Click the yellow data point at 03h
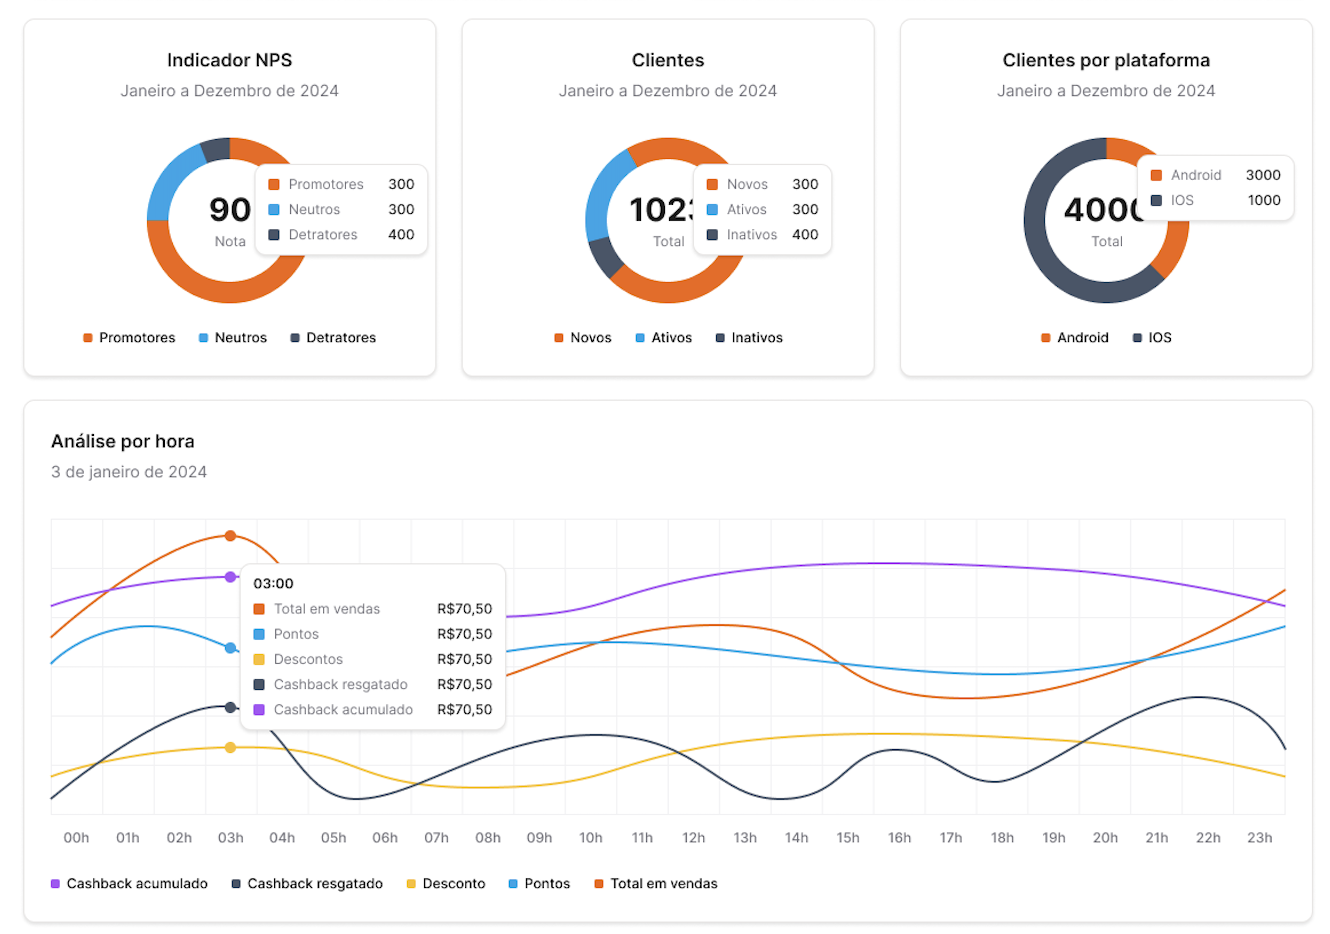 tap(230, 748)
